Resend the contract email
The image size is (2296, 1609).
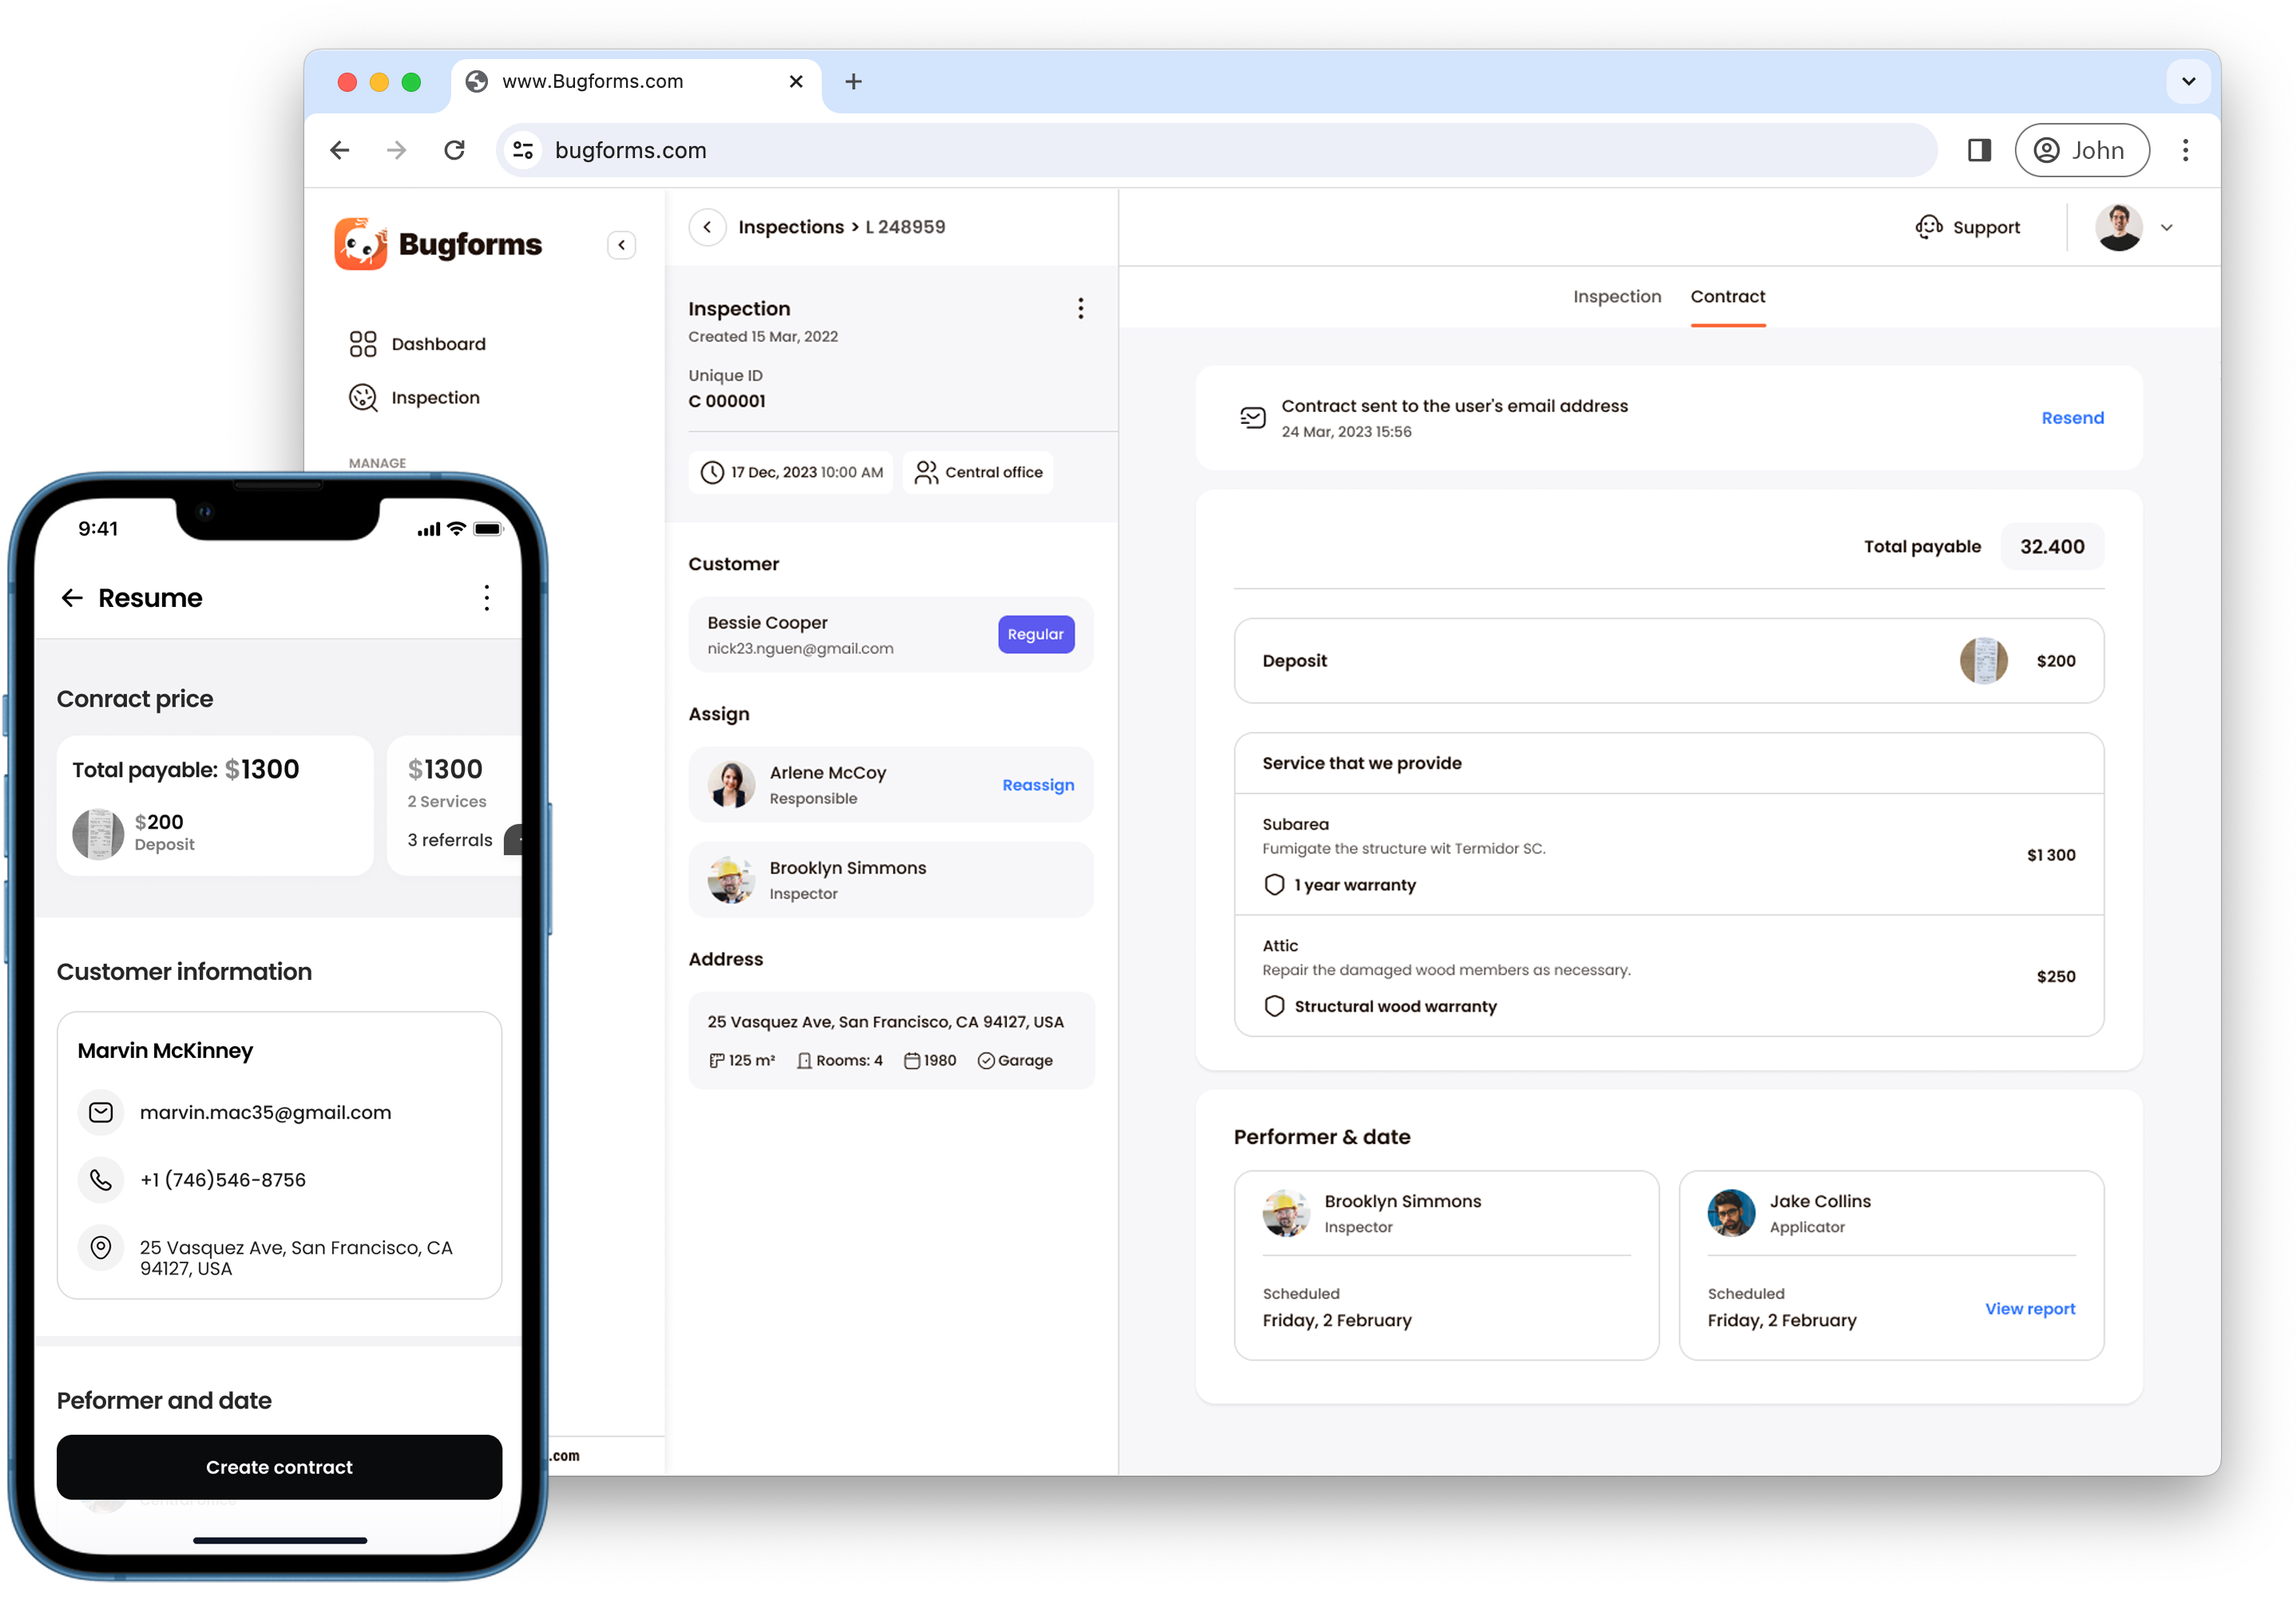coord(2072,418)
